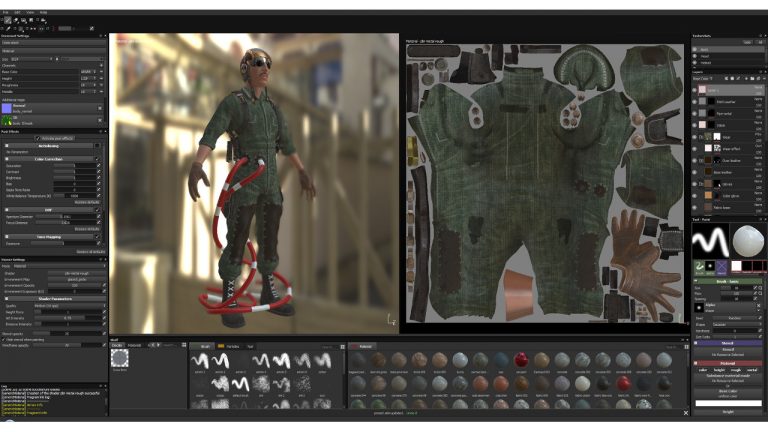Screen dimensions: 768x432
Task: Select the Eraser tool beside the brush
Action: [x=16, y=20]
